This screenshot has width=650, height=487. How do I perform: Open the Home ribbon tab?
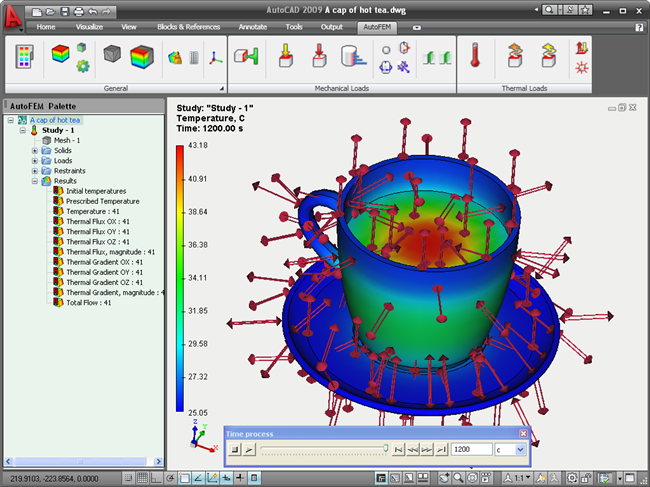pos(46,27)
